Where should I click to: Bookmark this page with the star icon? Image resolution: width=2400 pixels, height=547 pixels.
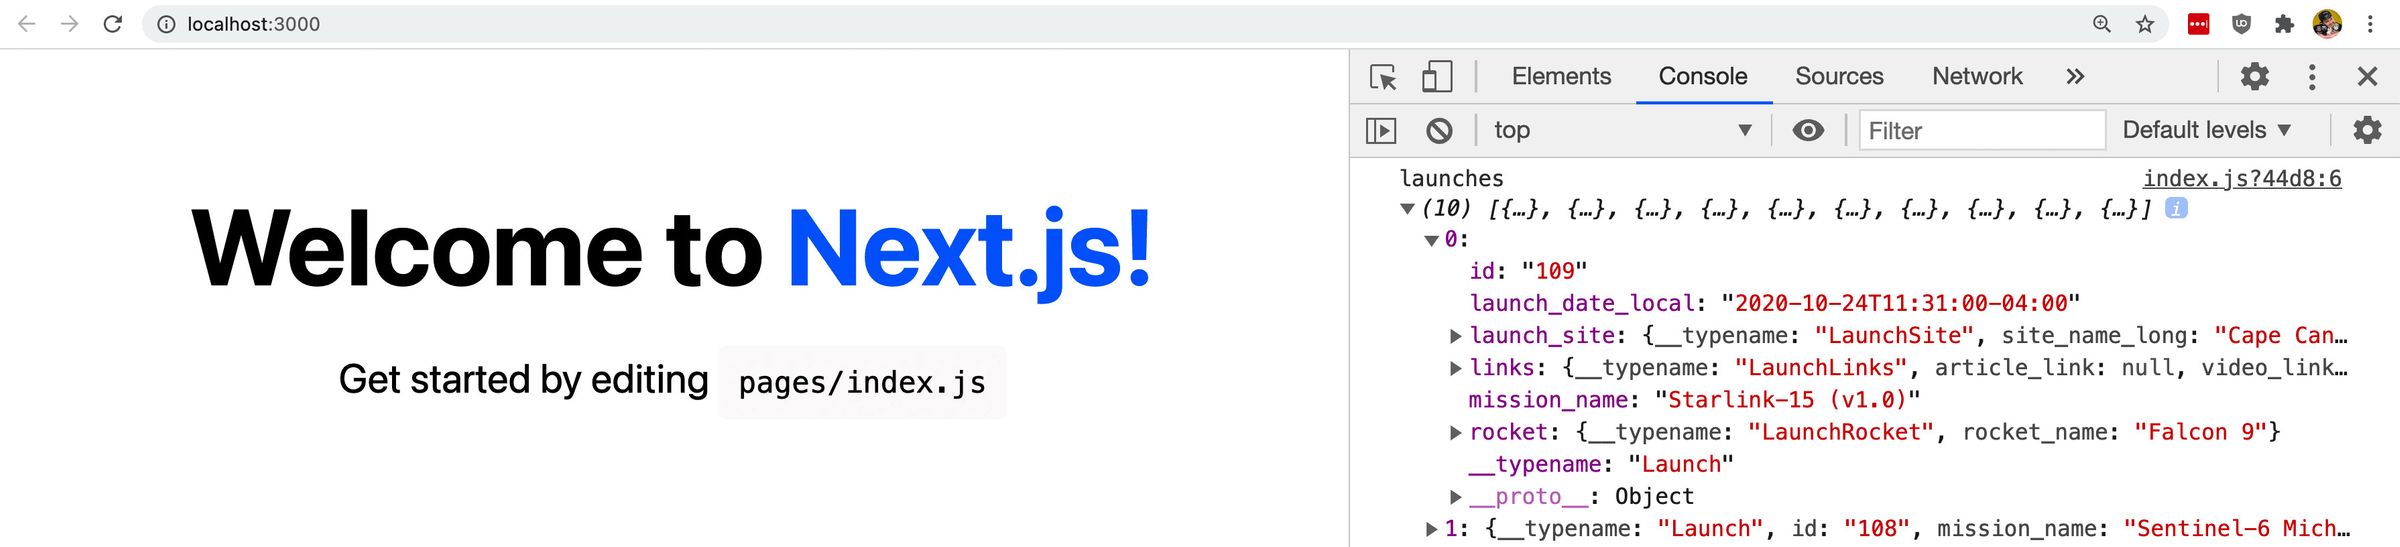coord(2145,24)
